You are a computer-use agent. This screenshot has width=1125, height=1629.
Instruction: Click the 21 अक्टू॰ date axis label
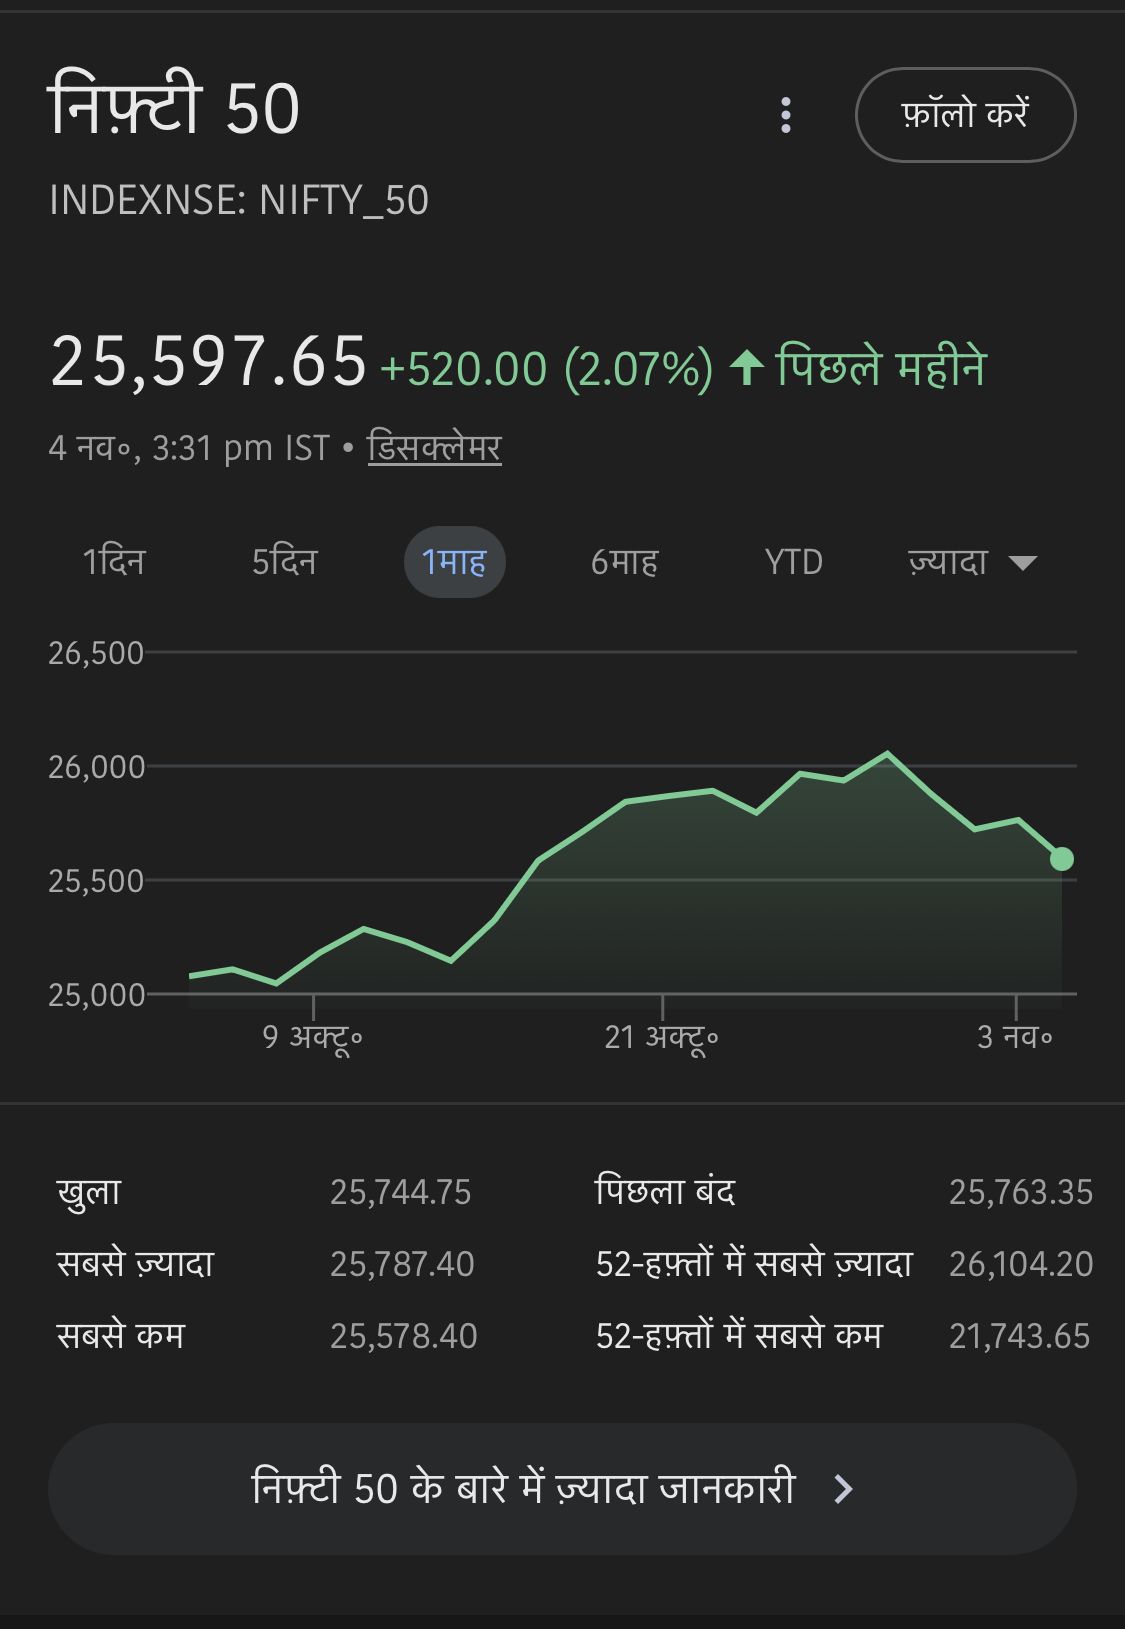pyautogui.click(x=661, y=1037)
